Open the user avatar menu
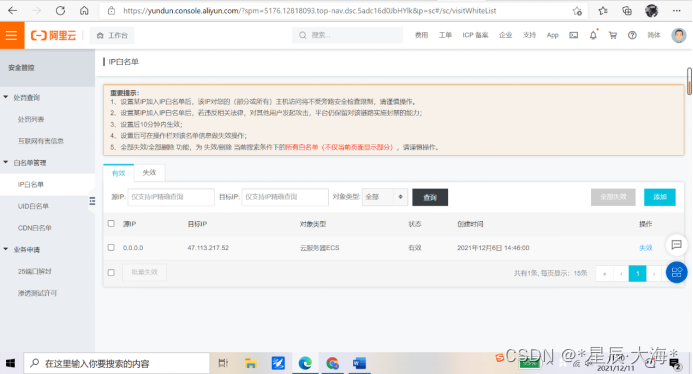Image resolution: width=693 pixels, height=374 pixels. click(678, 35)
